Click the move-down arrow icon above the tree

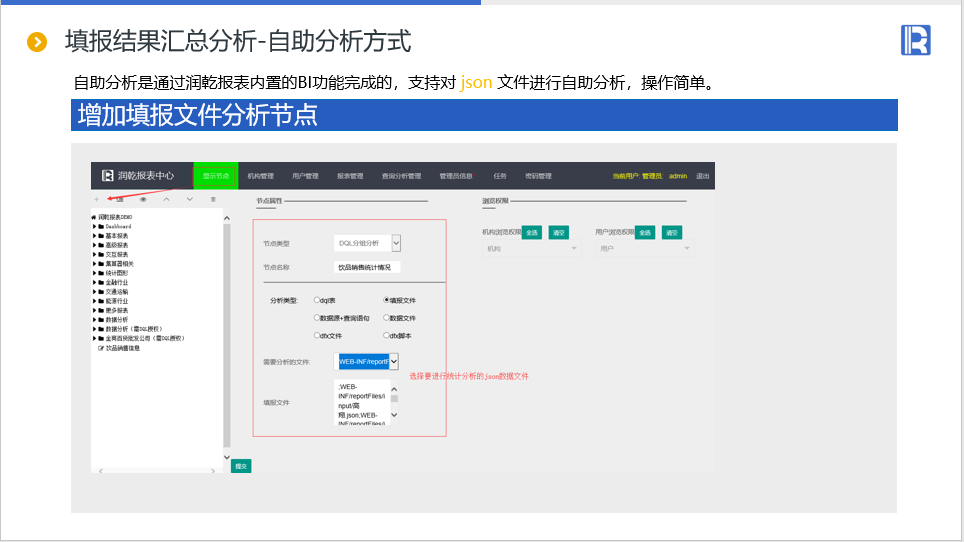point(189,199)
